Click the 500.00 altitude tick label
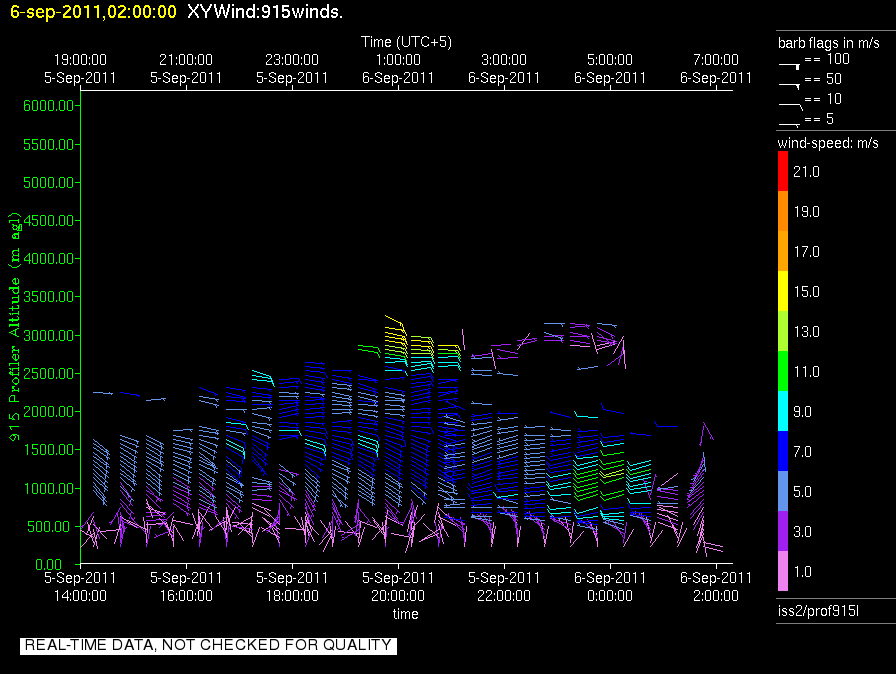 click(51, 527)
